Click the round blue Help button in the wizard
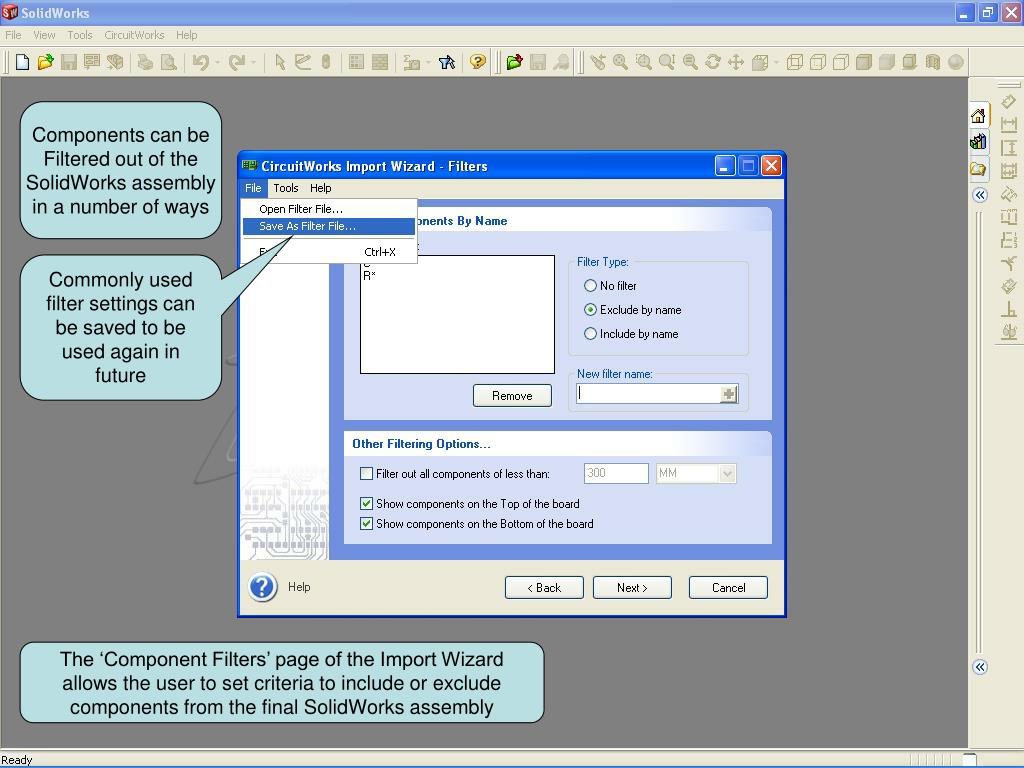This screenshot has width=1024, height=768. pos(263,587)
